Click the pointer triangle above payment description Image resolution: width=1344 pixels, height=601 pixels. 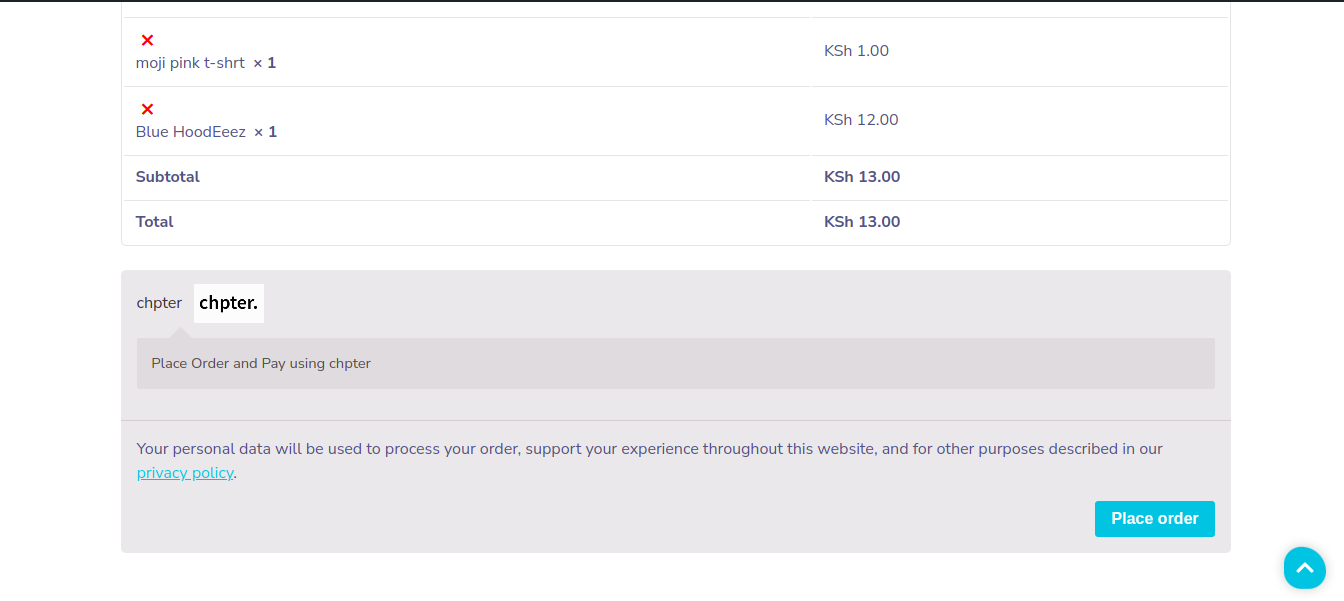[179, 332]
